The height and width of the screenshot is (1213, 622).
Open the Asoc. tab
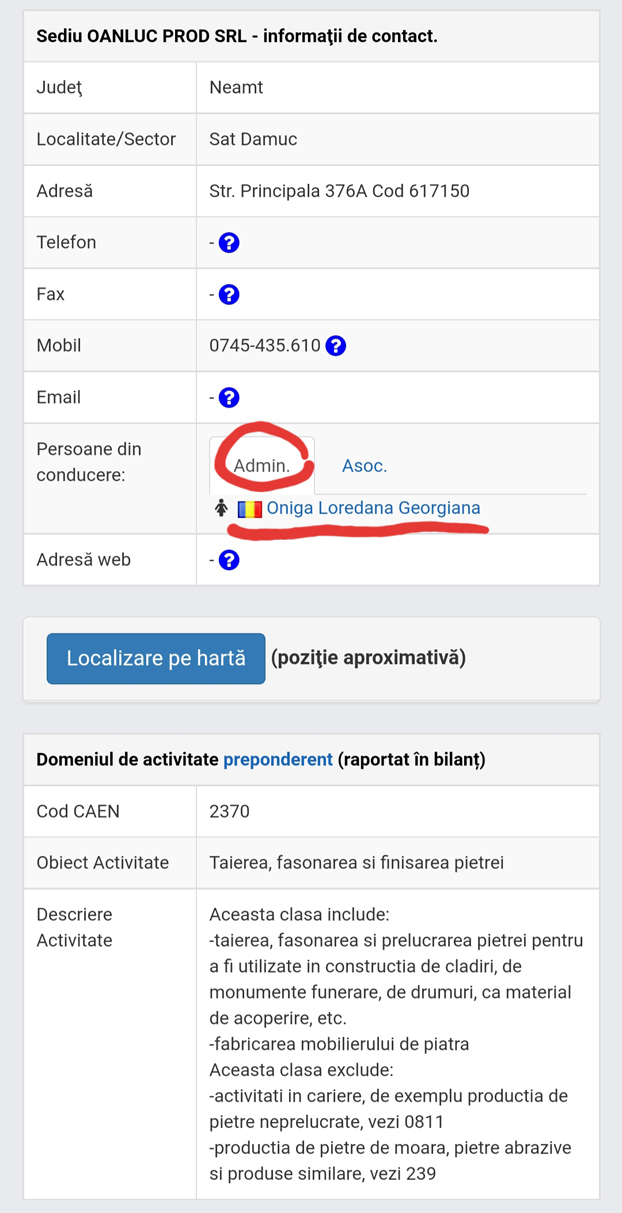363,464
